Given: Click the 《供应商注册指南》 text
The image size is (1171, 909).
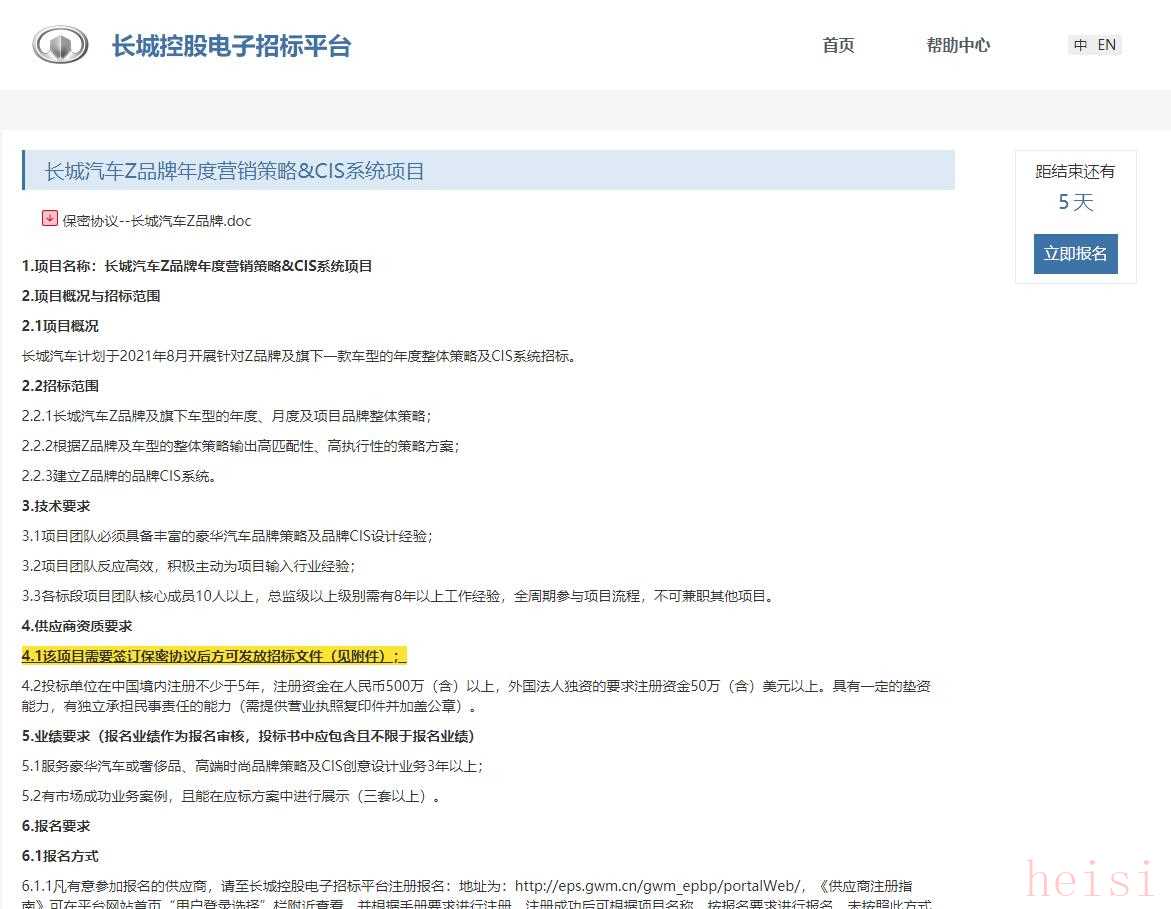Looking at the screenshot, I should coord(863,886).
